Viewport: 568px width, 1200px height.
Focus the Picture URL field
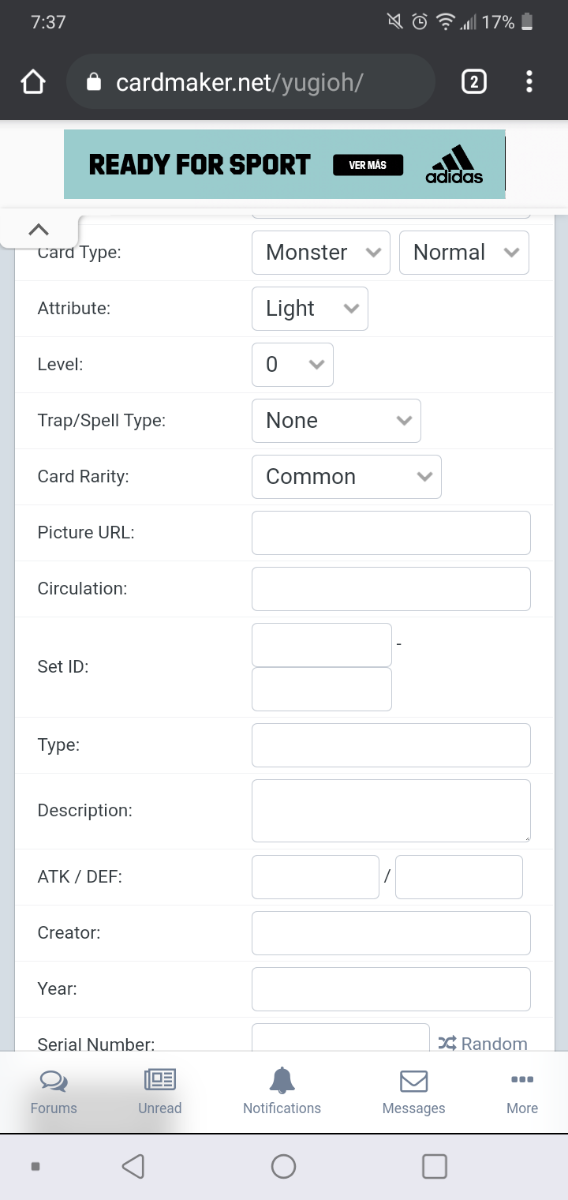(391, 532)
